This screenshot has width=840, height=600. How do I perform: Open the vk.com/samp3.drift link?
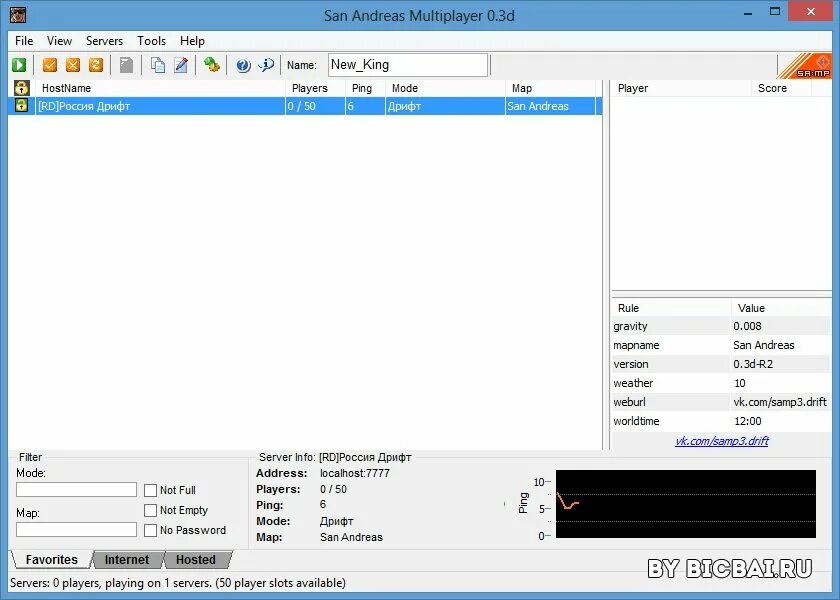coord(722,441)
